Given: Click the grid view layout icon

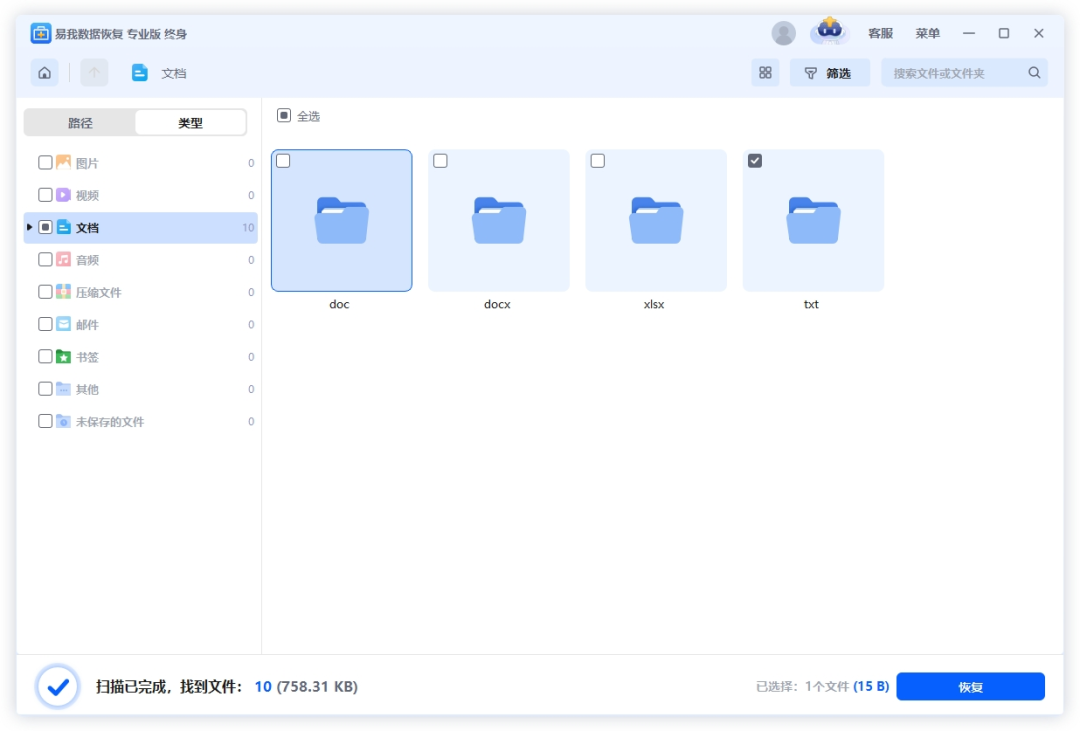Looking at the screenshot, I should 765,72.
